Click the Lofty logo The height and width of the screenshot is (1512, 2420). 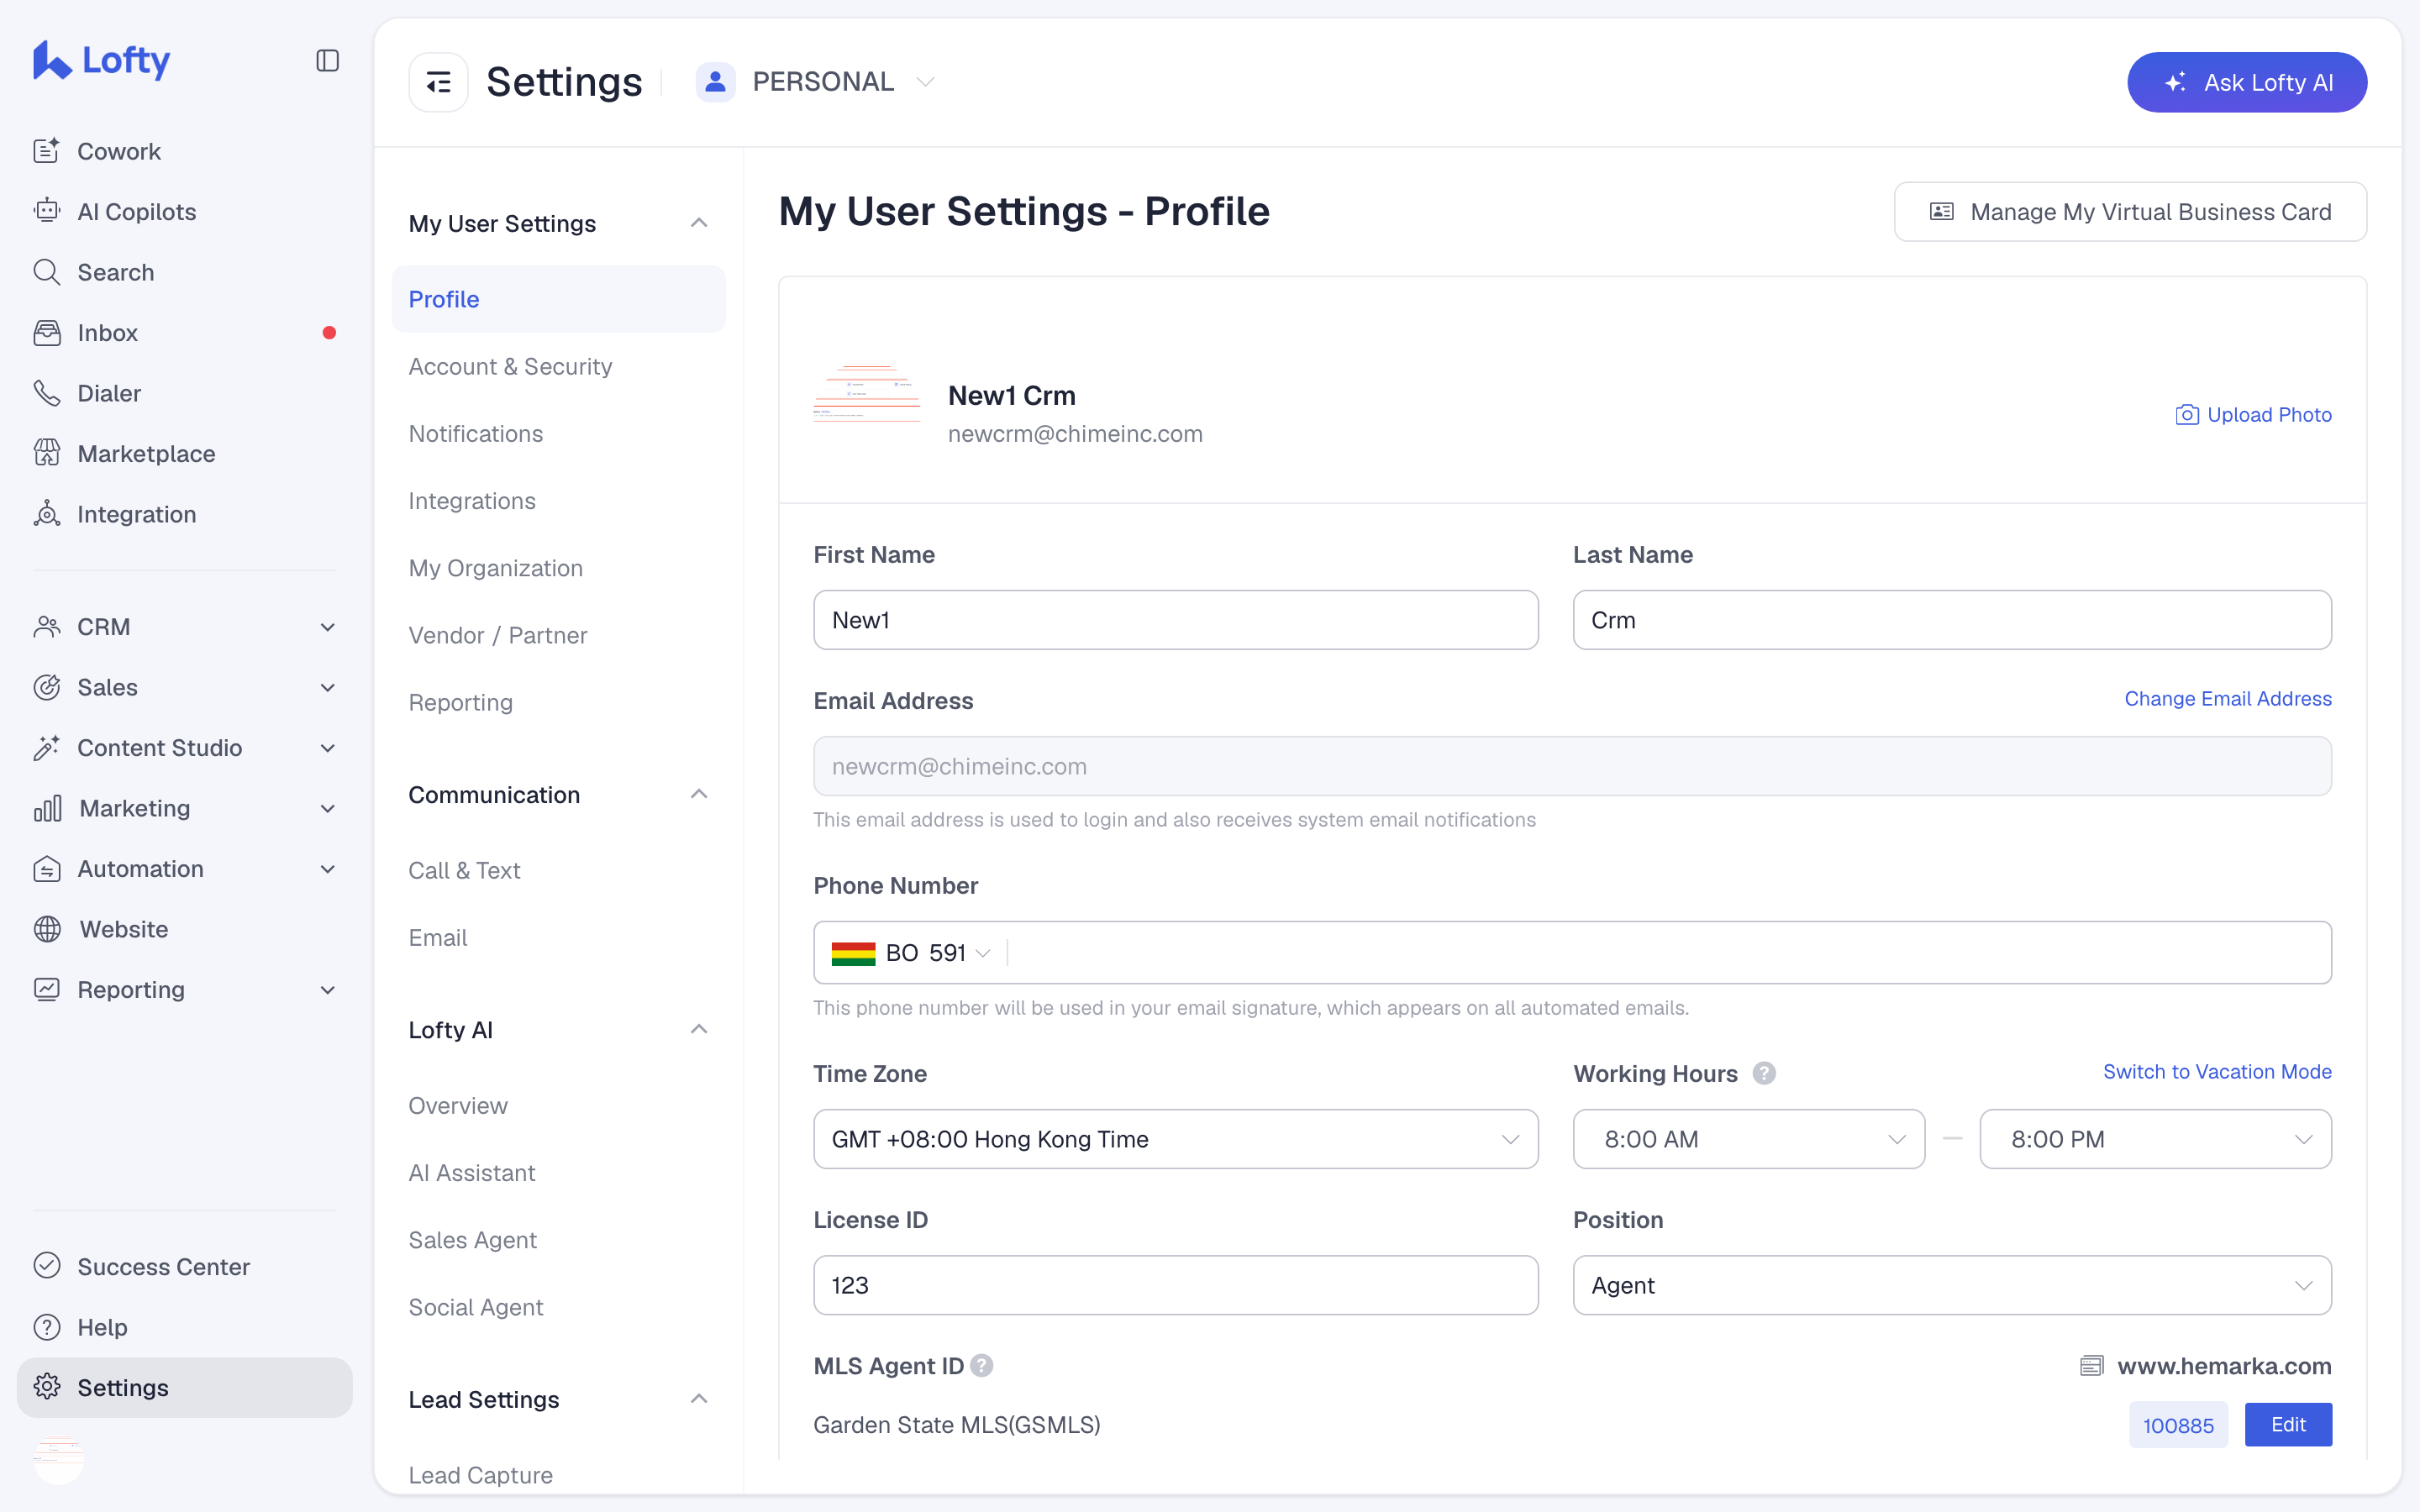coord(101,60)
